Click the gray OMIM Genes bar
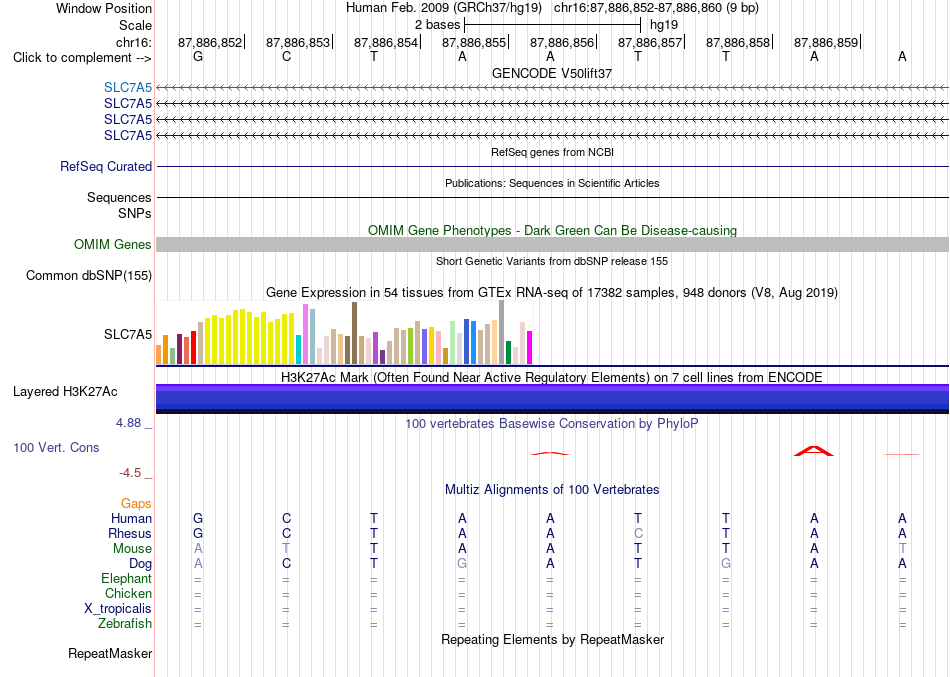Viewport: 950px width, 677px height. point(553,244)
